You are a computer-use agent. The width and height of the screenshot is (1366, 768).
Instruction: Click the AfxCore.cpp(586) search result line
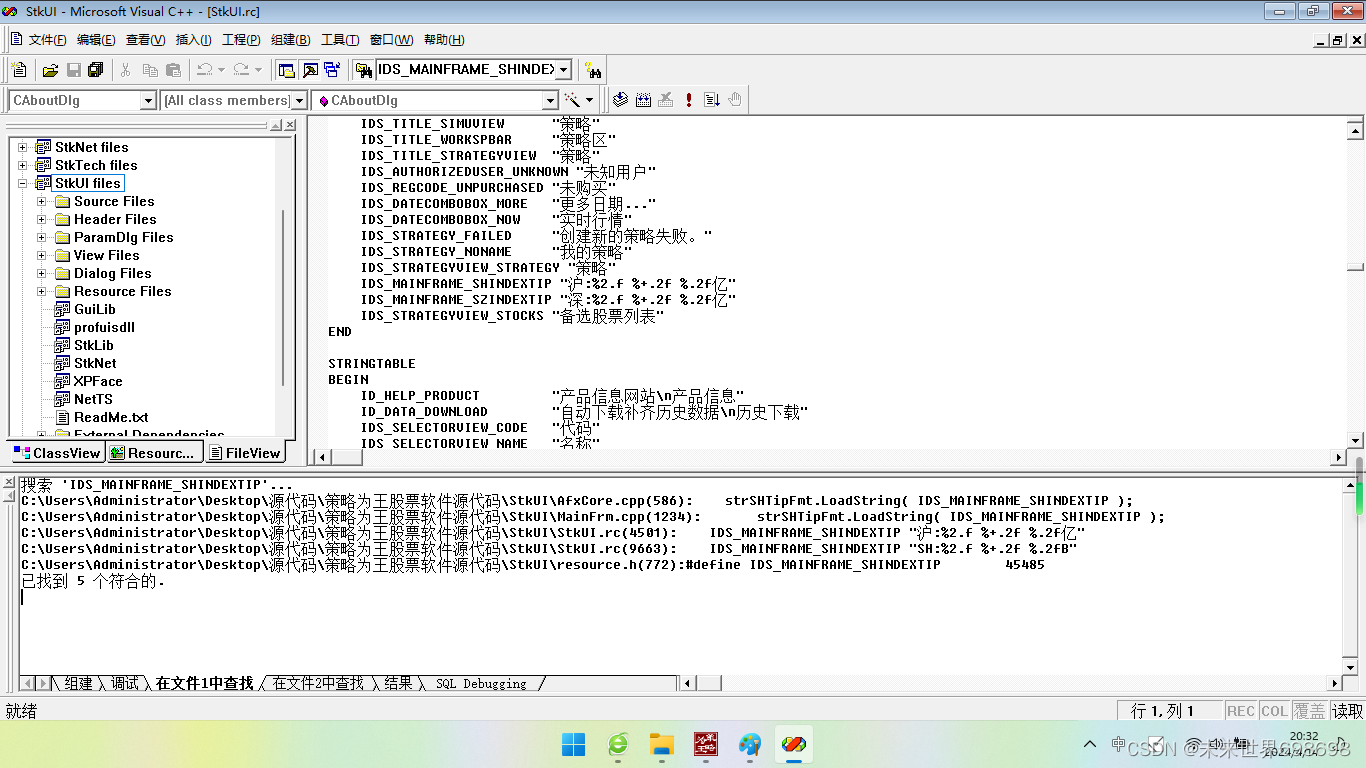578,500
